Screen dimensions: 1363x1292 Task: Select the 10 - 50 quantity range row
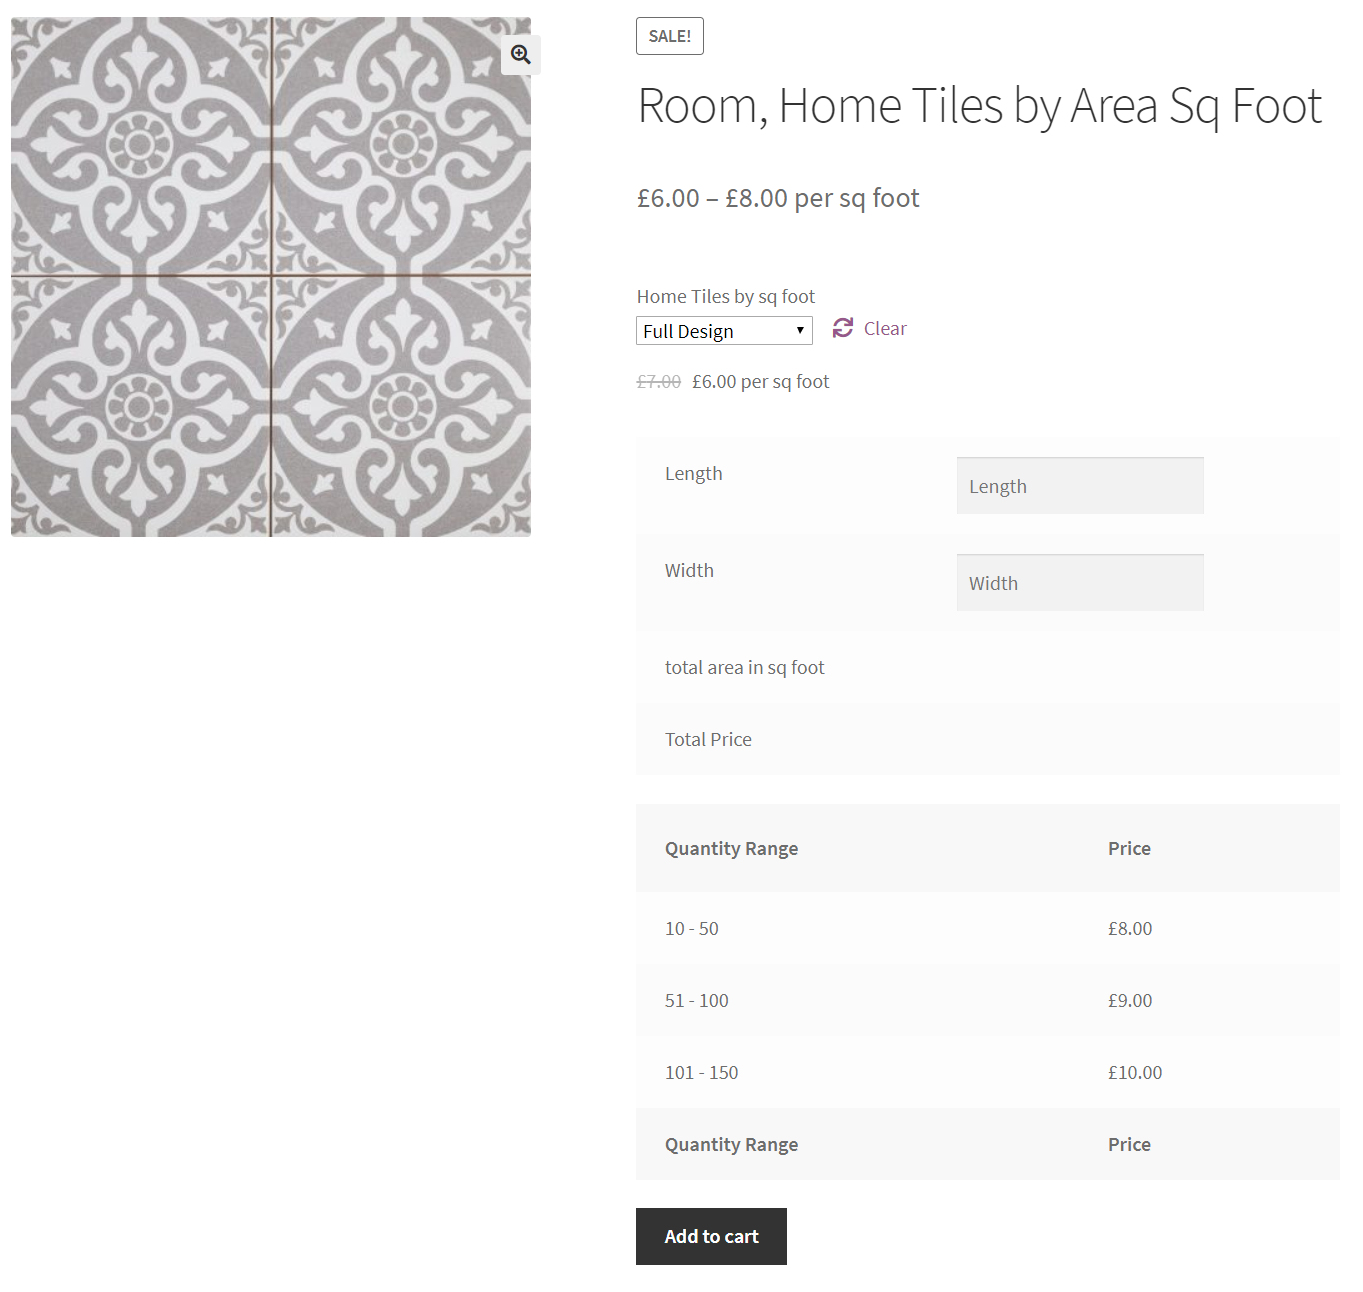(692, 929)
